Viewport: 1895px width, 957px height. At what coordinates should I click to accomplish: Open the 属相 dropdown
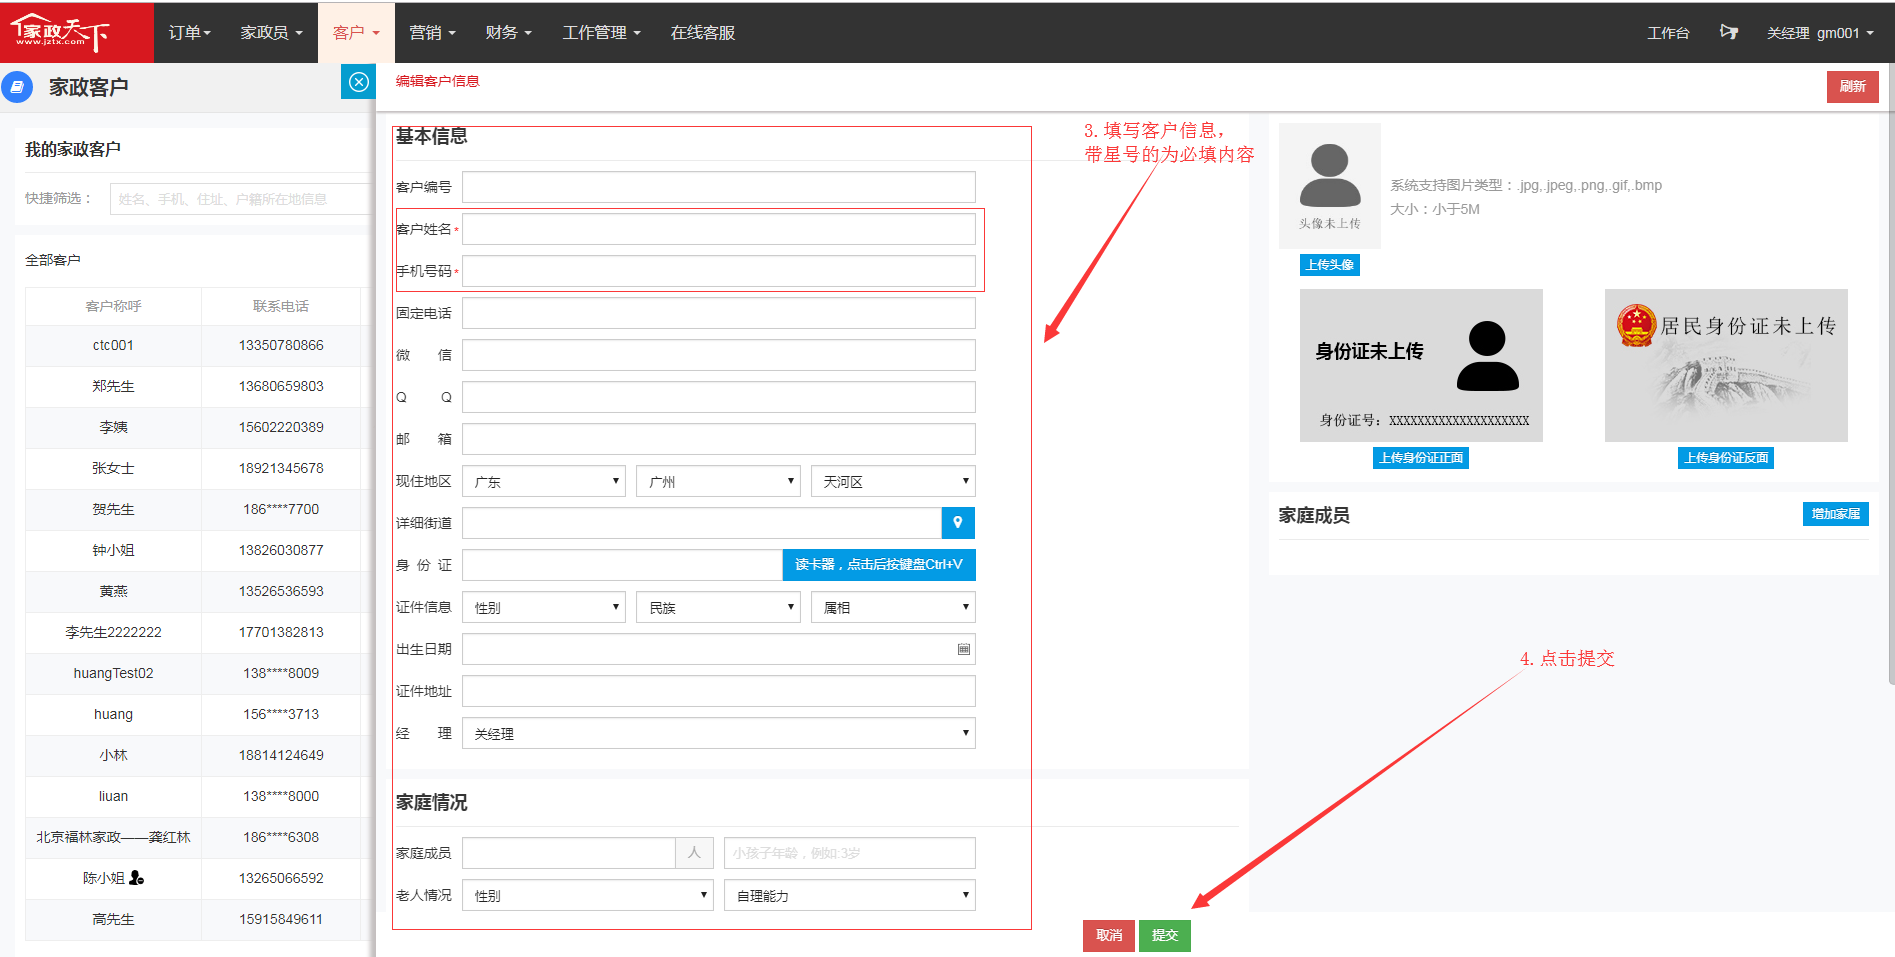[893, 607]
